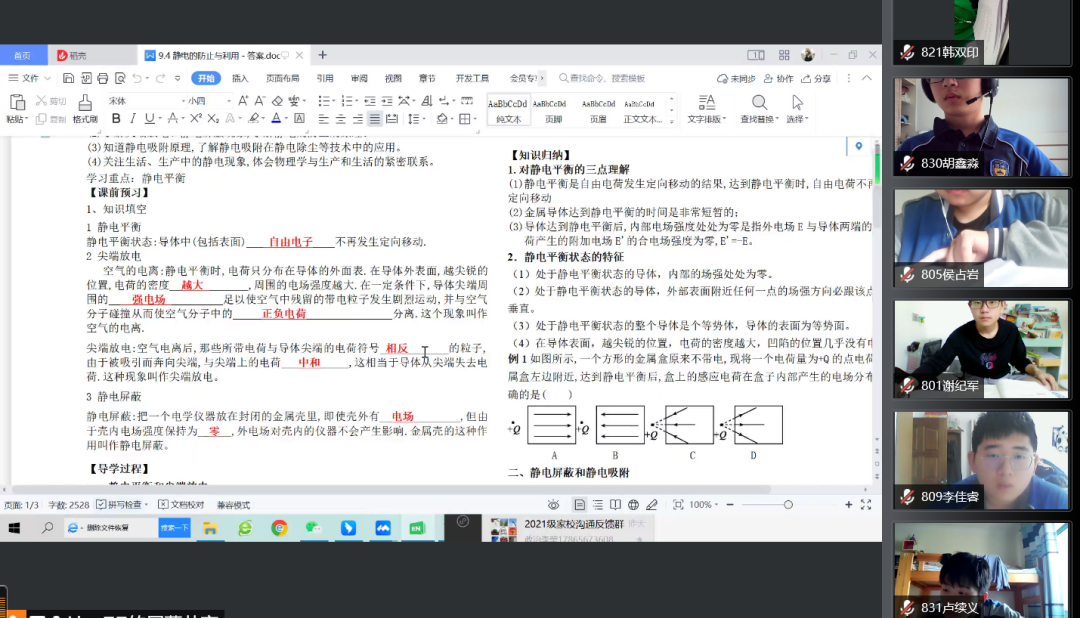Open the 视图 View tab
1080x618 pixels.
pyautogui.click(x=393, y=78)
